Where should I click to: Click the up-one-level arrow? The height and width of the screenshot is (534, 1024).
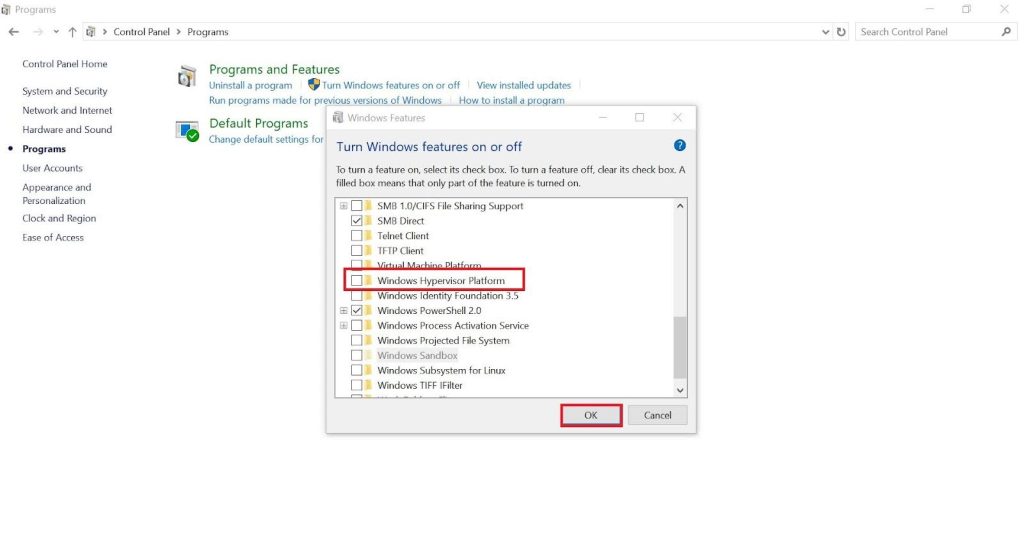tap(72, 31)
